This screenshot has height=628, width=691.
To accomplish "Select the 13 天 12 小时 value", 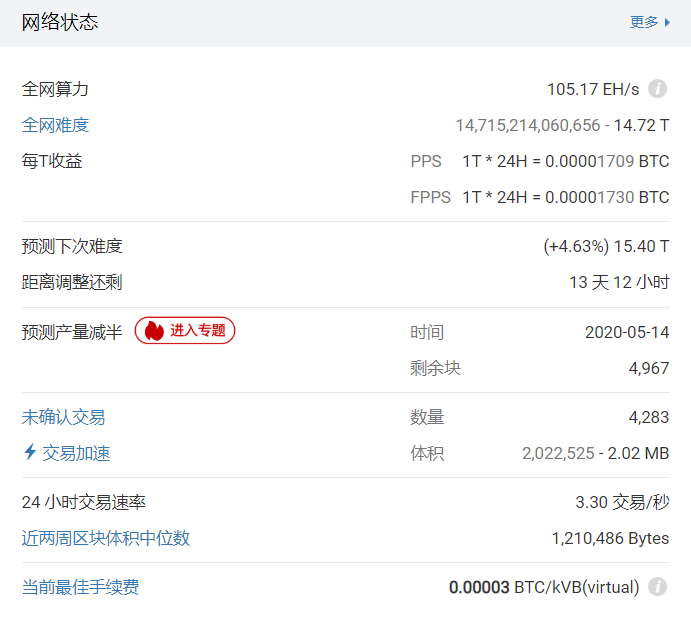I will (620, 282).
